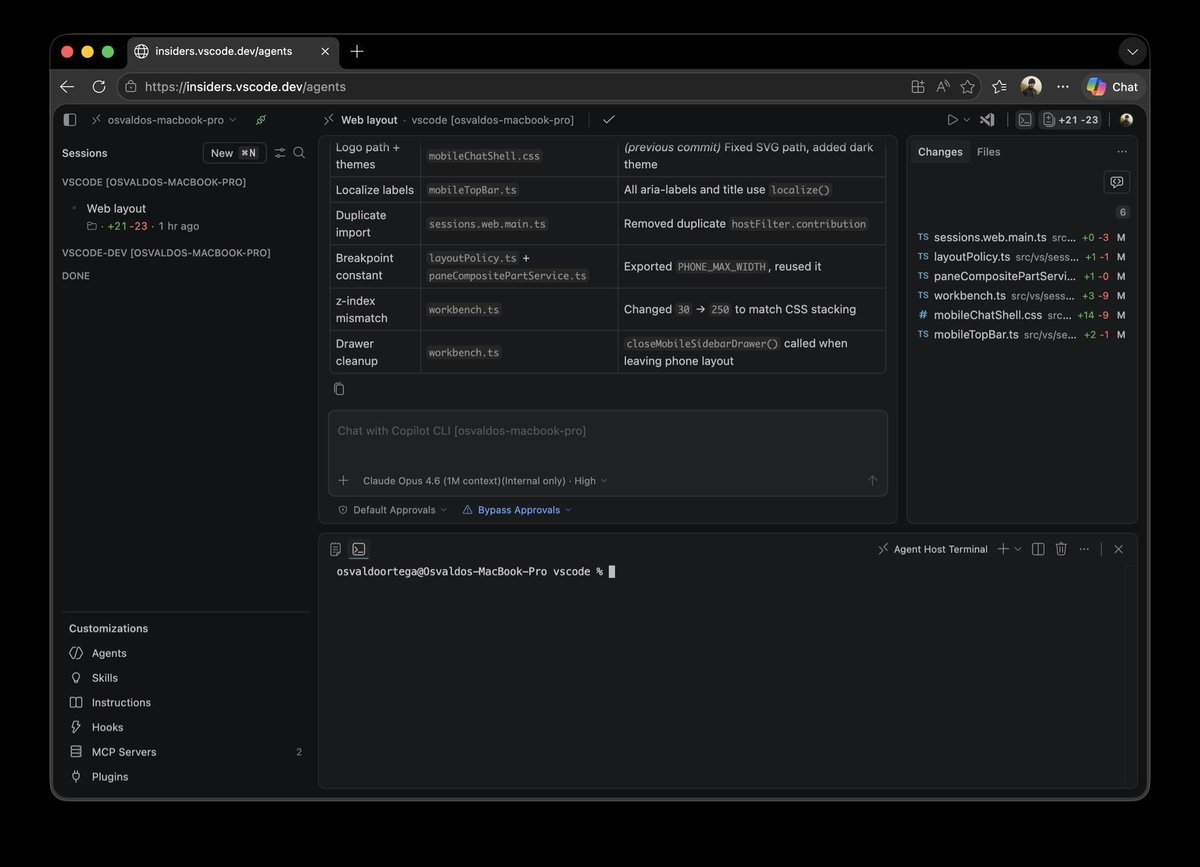Click the feedback comment icon in Changes panel
Screen dimensions: 1200x867
click(x=1116, y=182)
